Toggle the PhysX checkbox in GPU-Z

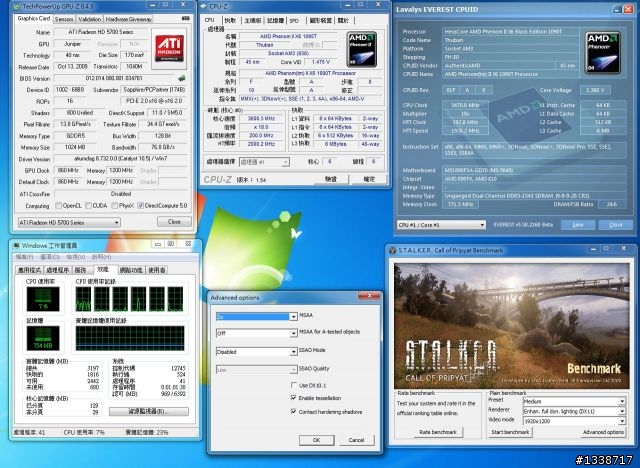click(115, 206)
